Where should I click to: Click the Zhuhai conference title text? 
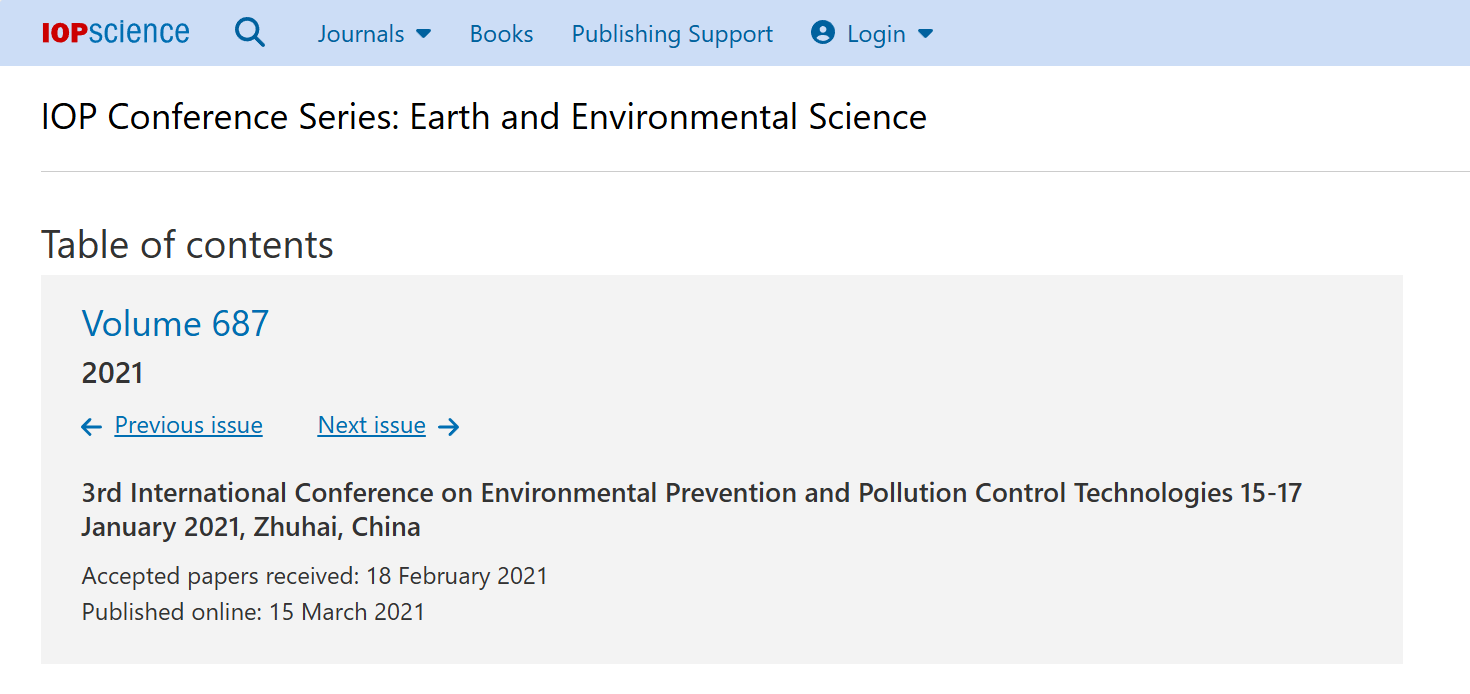(x=691, y=510)
